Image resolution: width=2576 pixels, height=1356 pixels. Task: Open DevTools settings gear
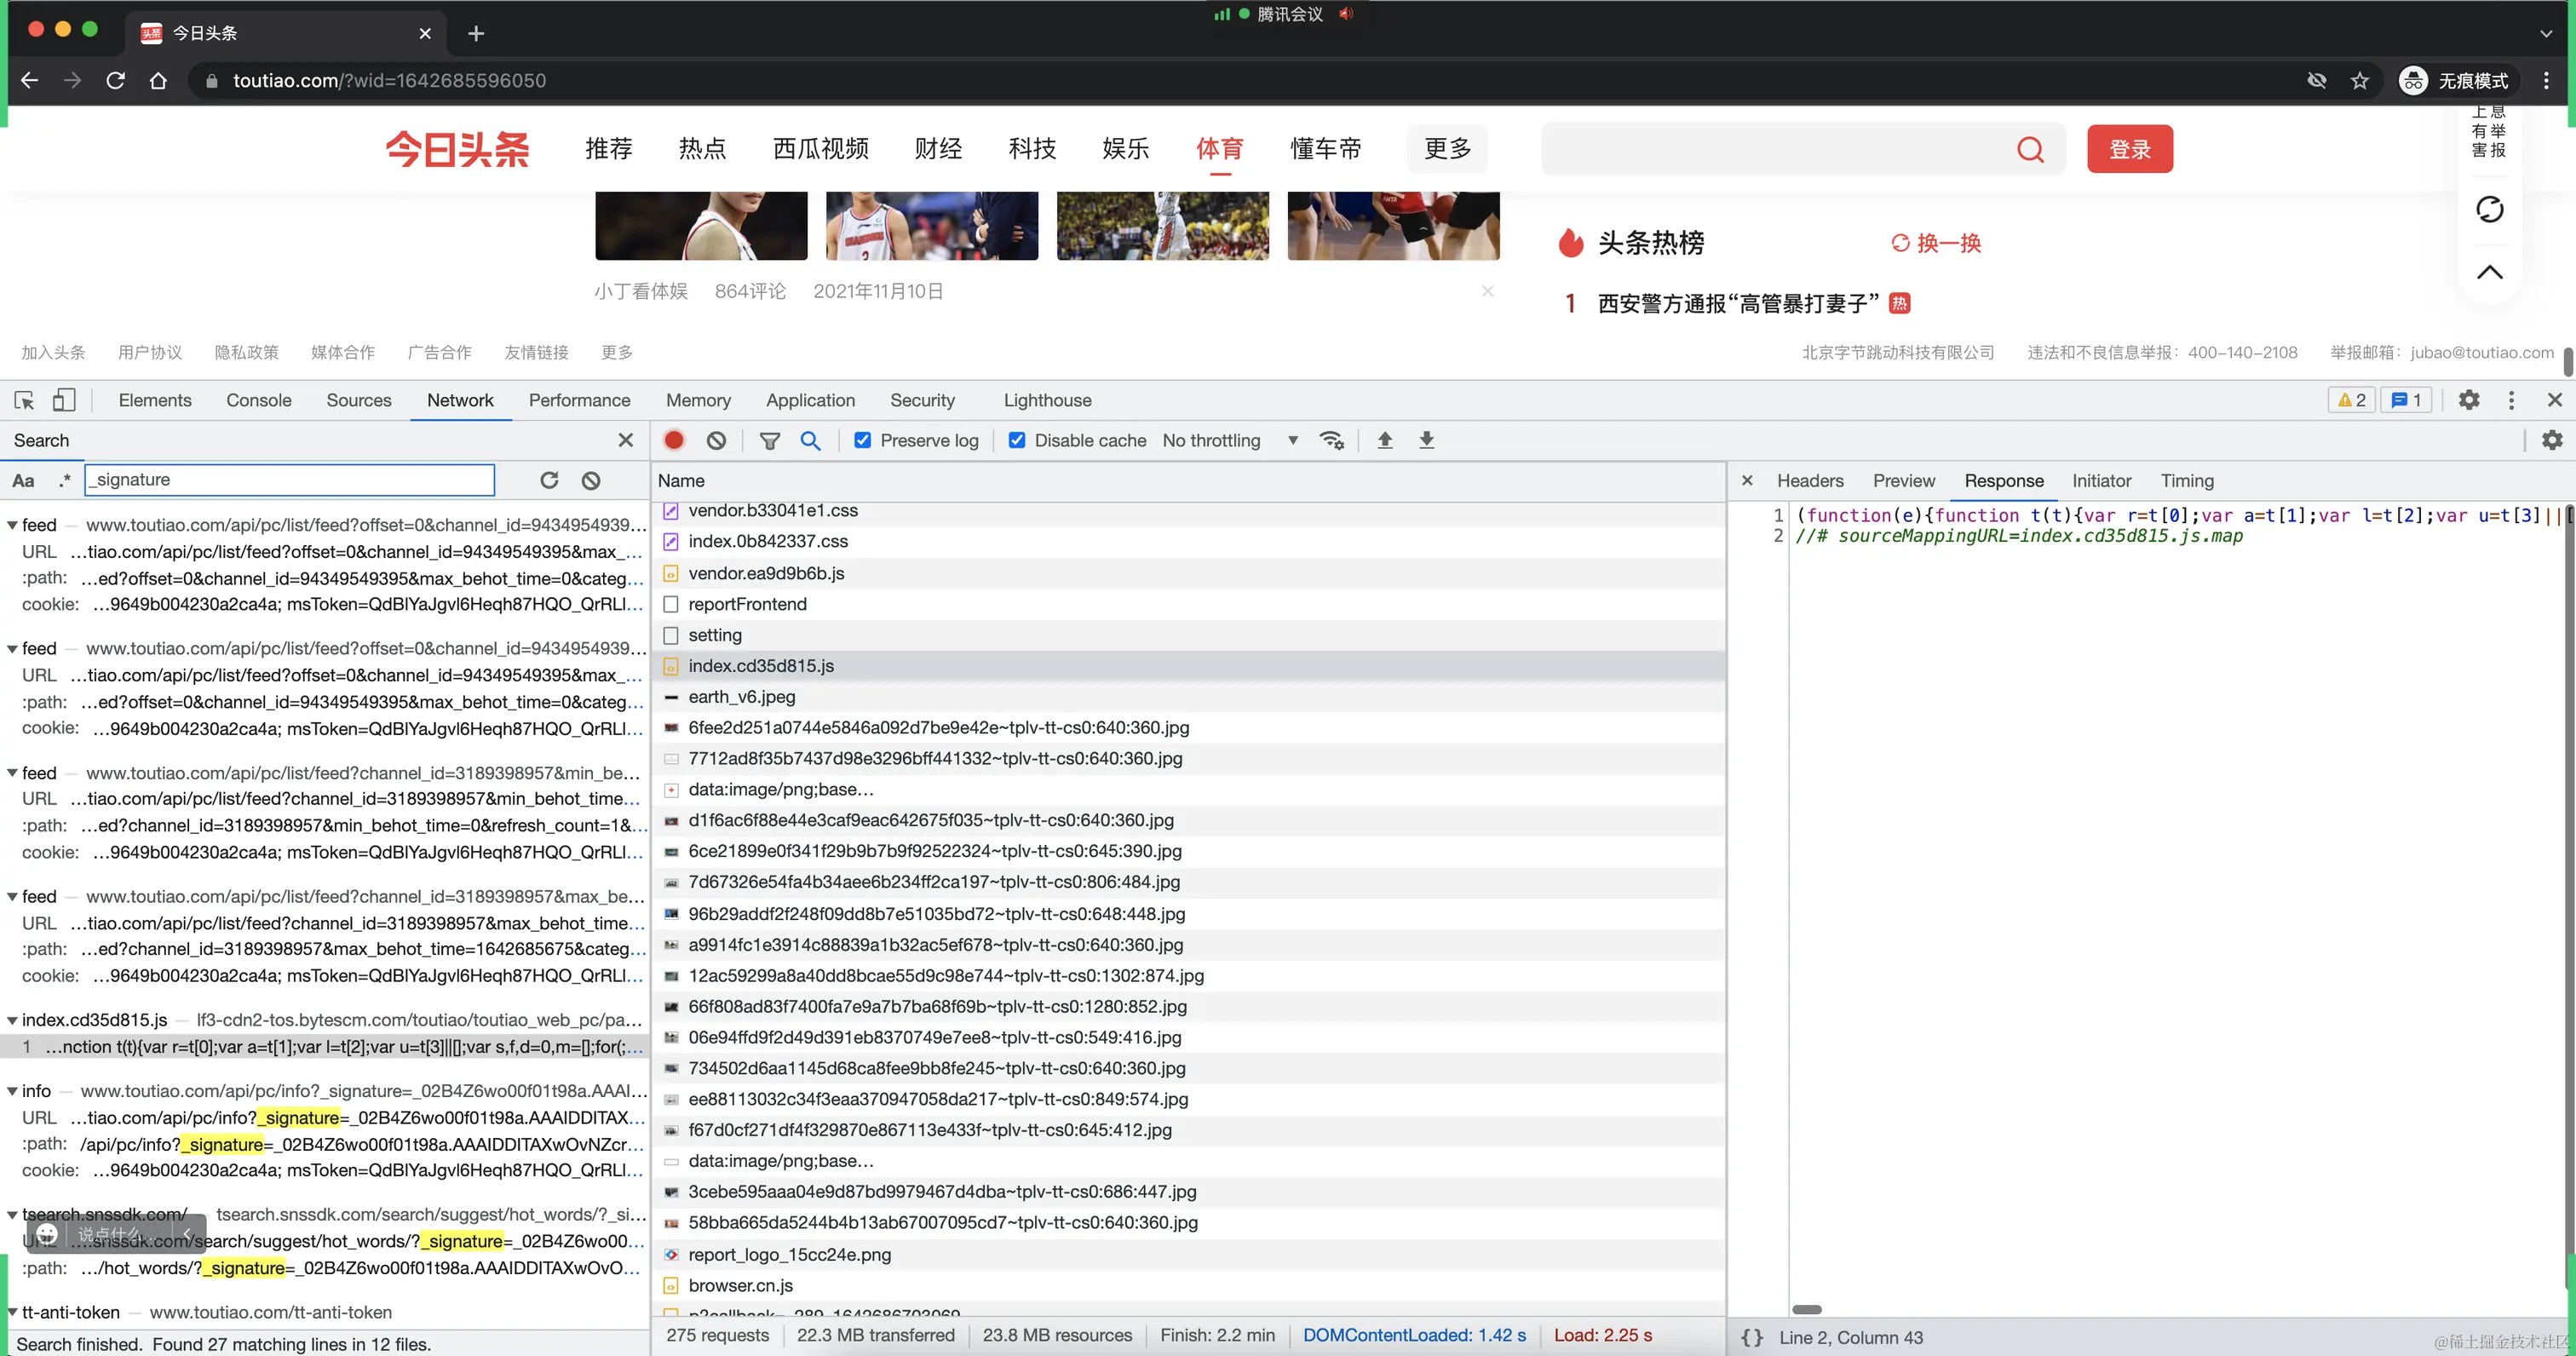point(2469,400)
